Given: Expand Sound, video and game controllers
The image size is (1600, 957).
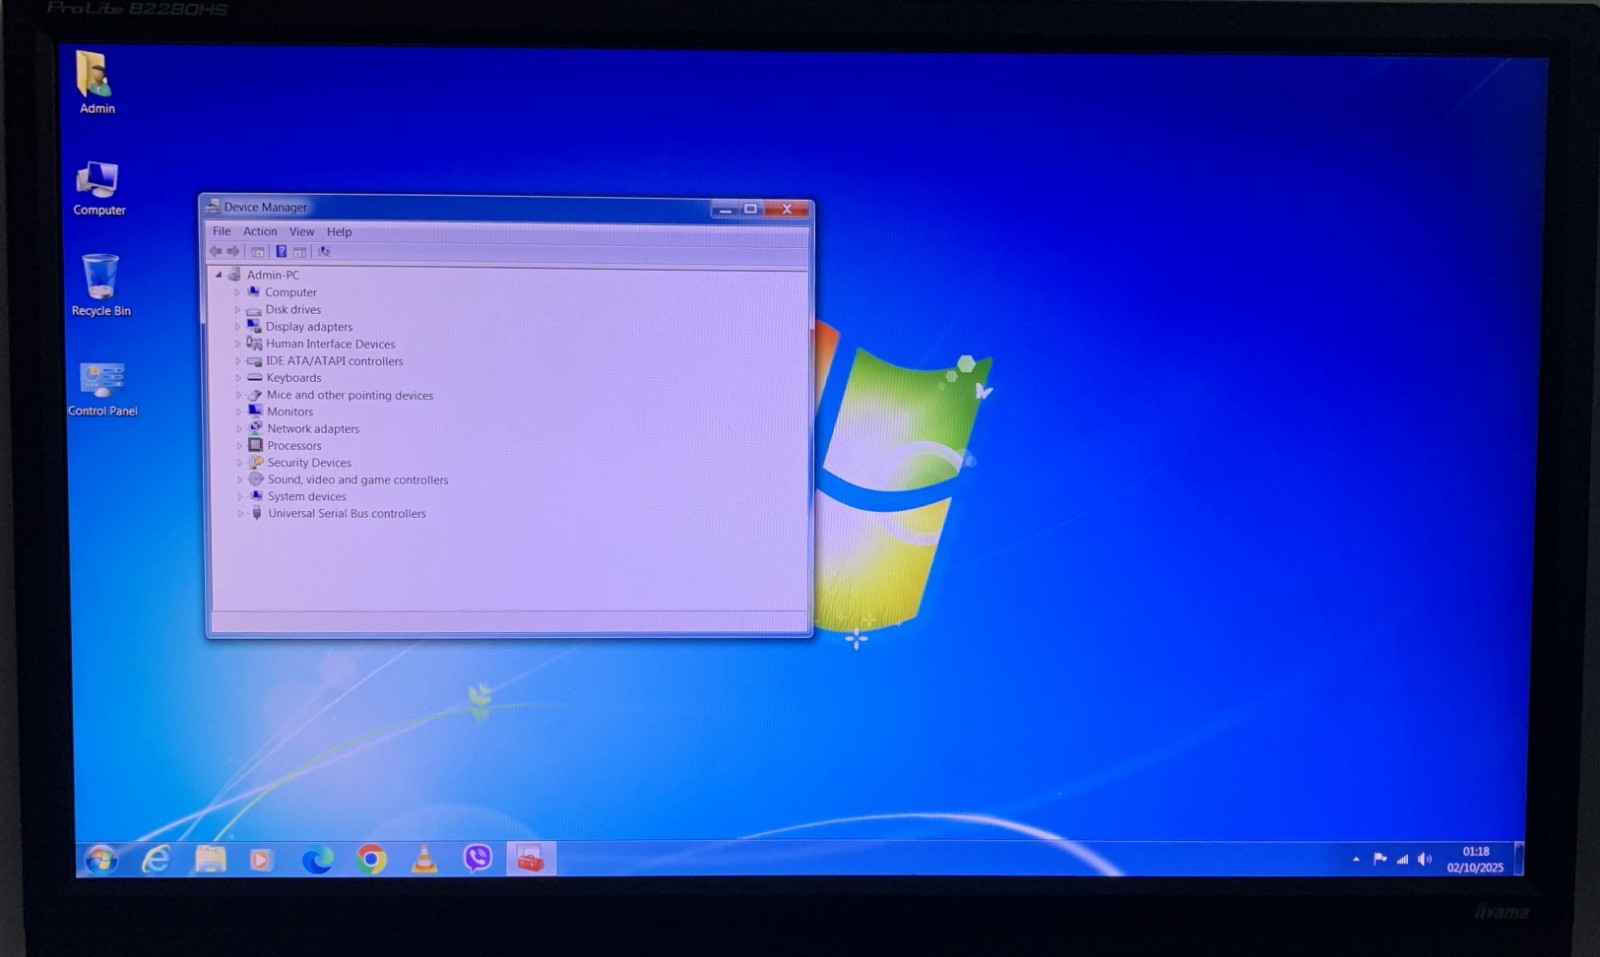Looking at the screenshot, I should pos(240,480).
